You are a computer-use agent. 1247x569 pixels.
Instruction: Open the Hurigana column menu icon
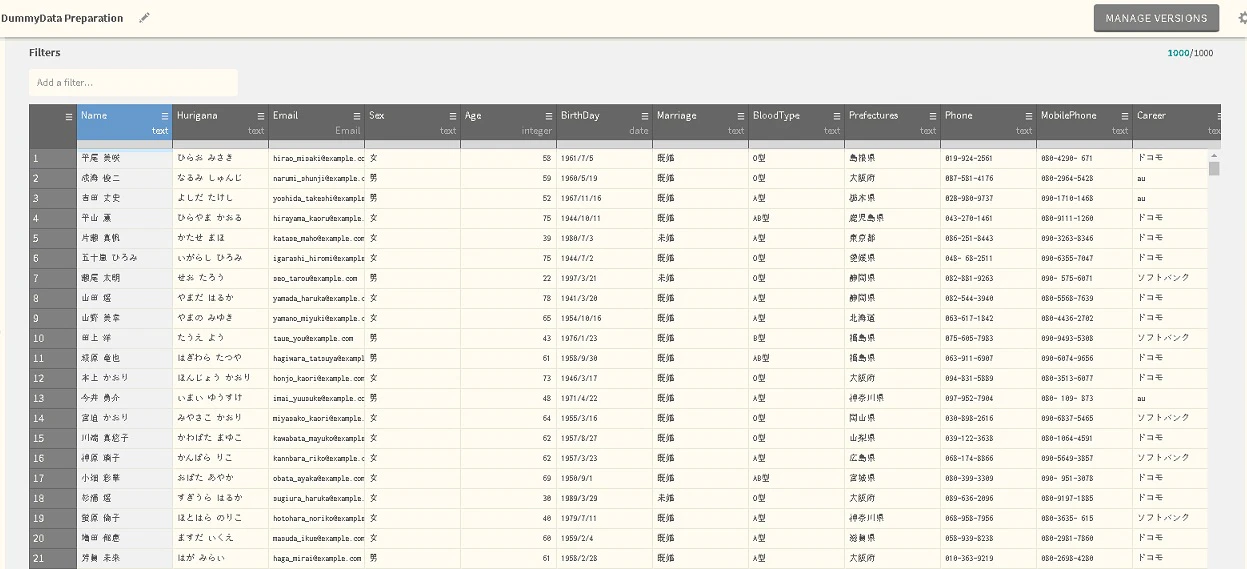(x=261, y=116)
